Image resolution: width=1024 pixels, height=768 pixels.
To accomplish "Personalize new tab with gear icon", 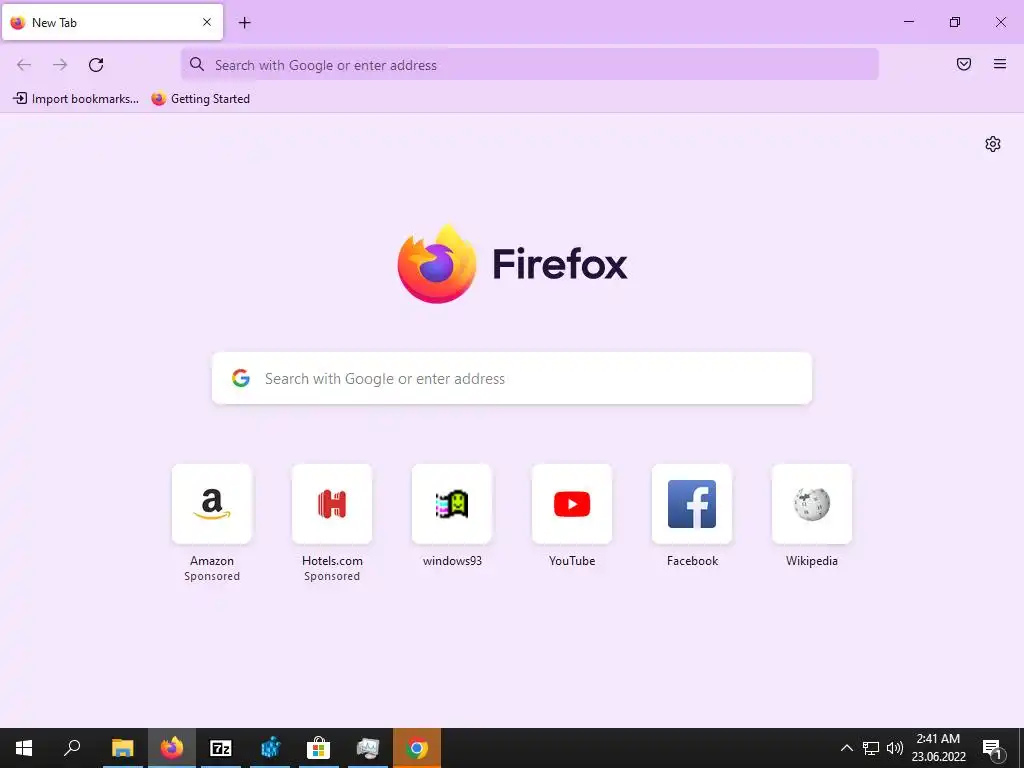I will (993, 144).
